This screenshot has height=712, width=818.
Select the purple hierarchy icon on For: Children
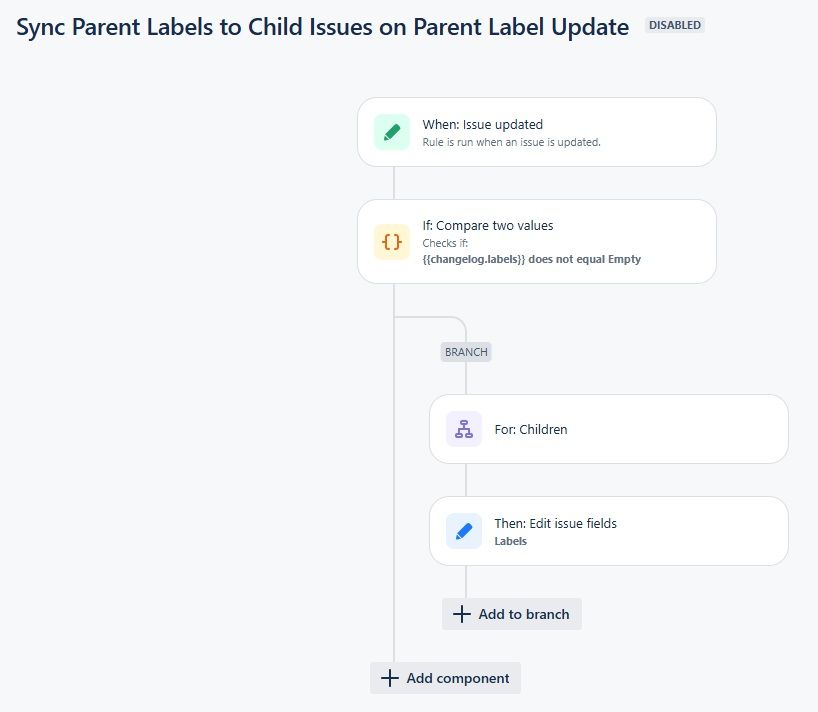[464, 428]
